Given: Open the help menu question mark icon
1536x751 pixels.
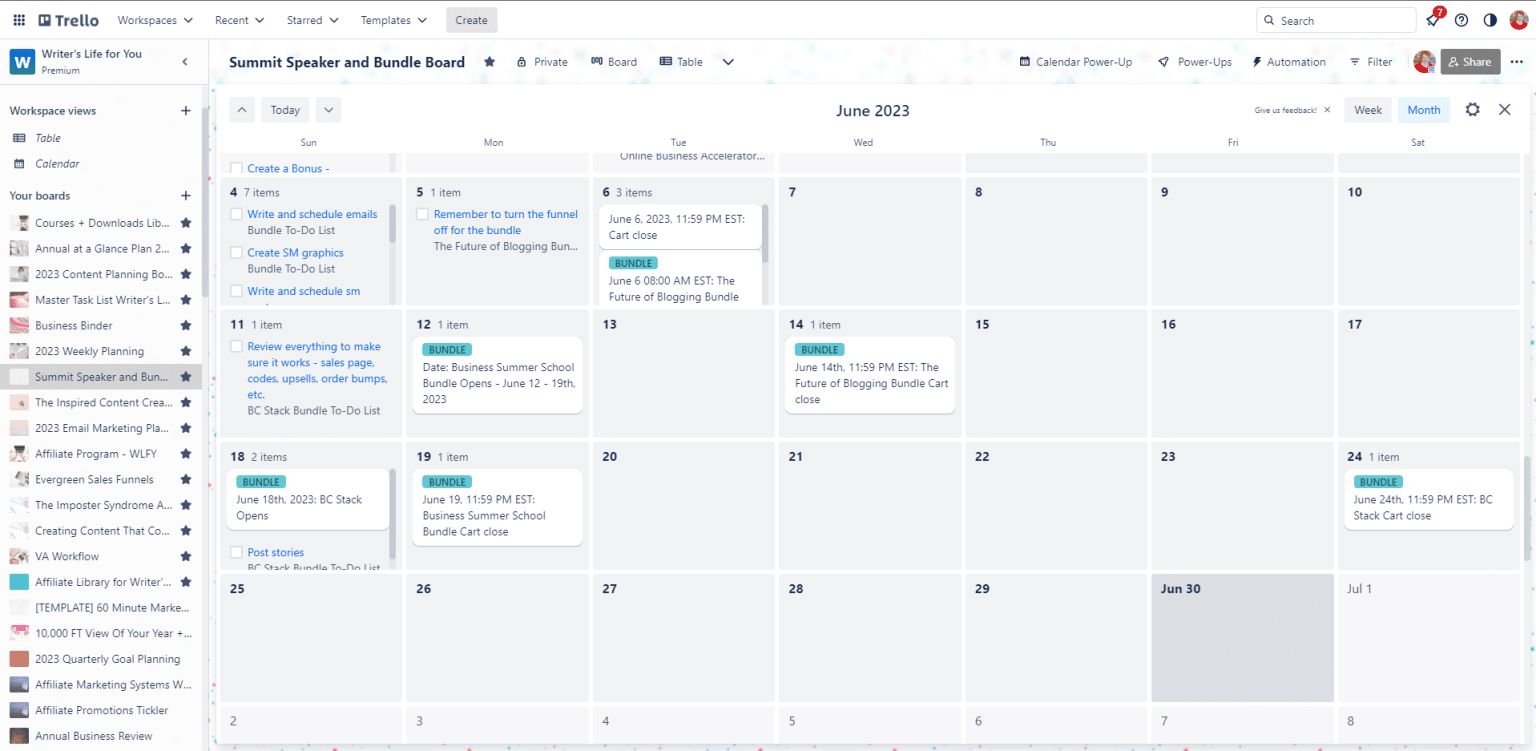Looking at the screenshot, I should [x=1461, y=19].
